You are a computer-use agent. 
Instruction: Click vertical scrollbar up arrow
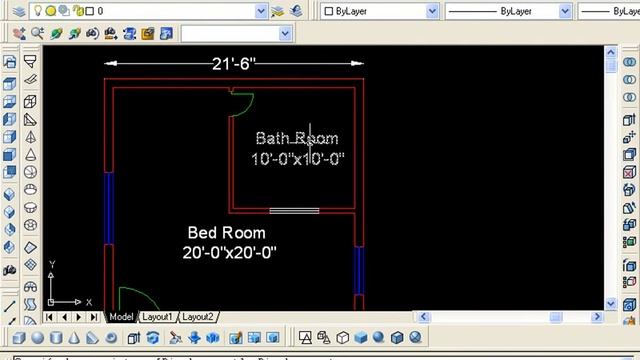pyautogui.click(x=611, y=52)
